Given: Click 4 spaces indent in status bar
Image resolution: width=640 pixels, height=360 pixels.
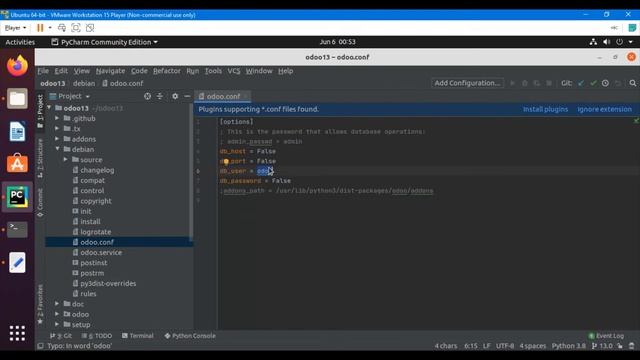Looking at the screenshot, I should 533,346.
